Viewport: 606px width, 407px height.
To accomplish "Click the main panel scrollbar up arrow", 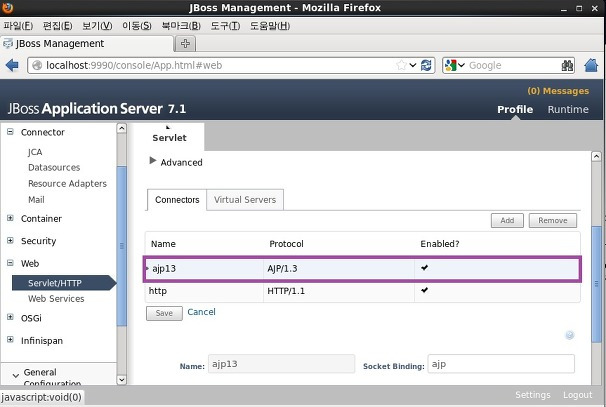I will click(x=596, y=157).
